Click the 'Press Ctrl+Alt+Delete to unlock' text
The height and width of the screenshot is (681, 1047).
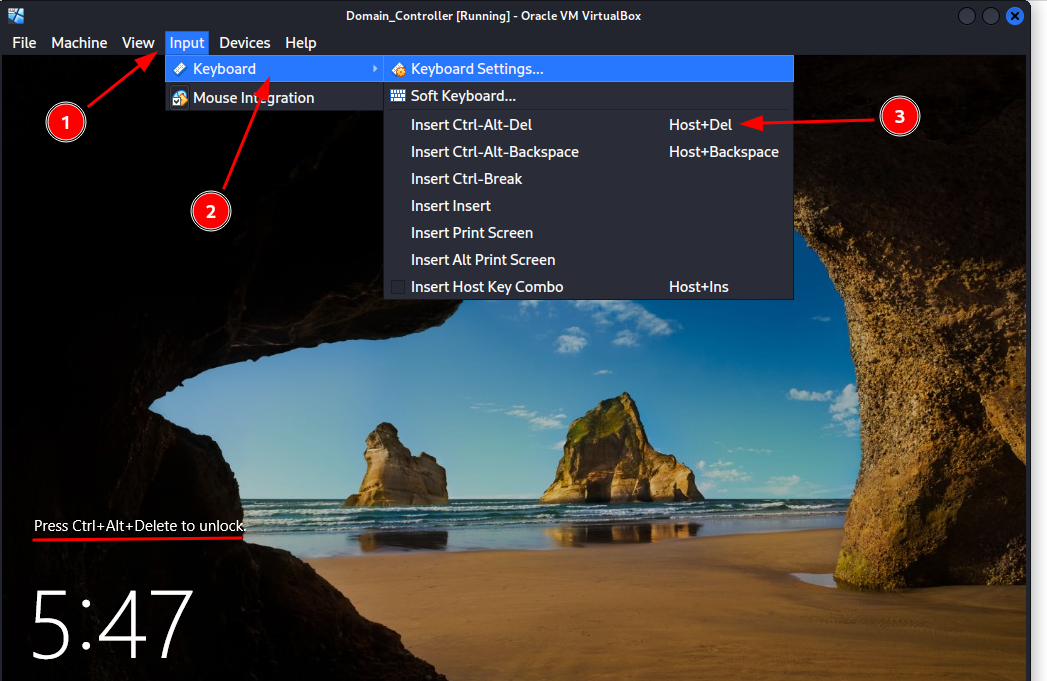point(140,526)
